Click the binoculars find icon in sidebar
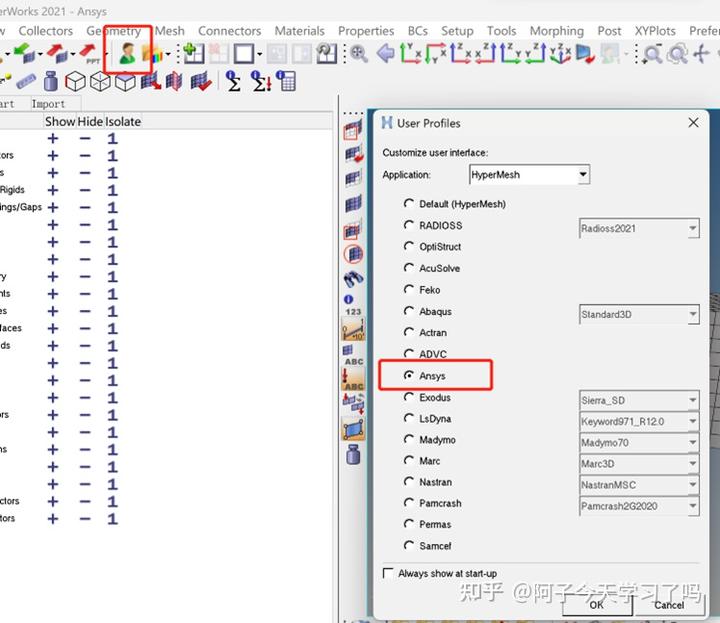Screen dimensions: 720x623 [353, 278]
